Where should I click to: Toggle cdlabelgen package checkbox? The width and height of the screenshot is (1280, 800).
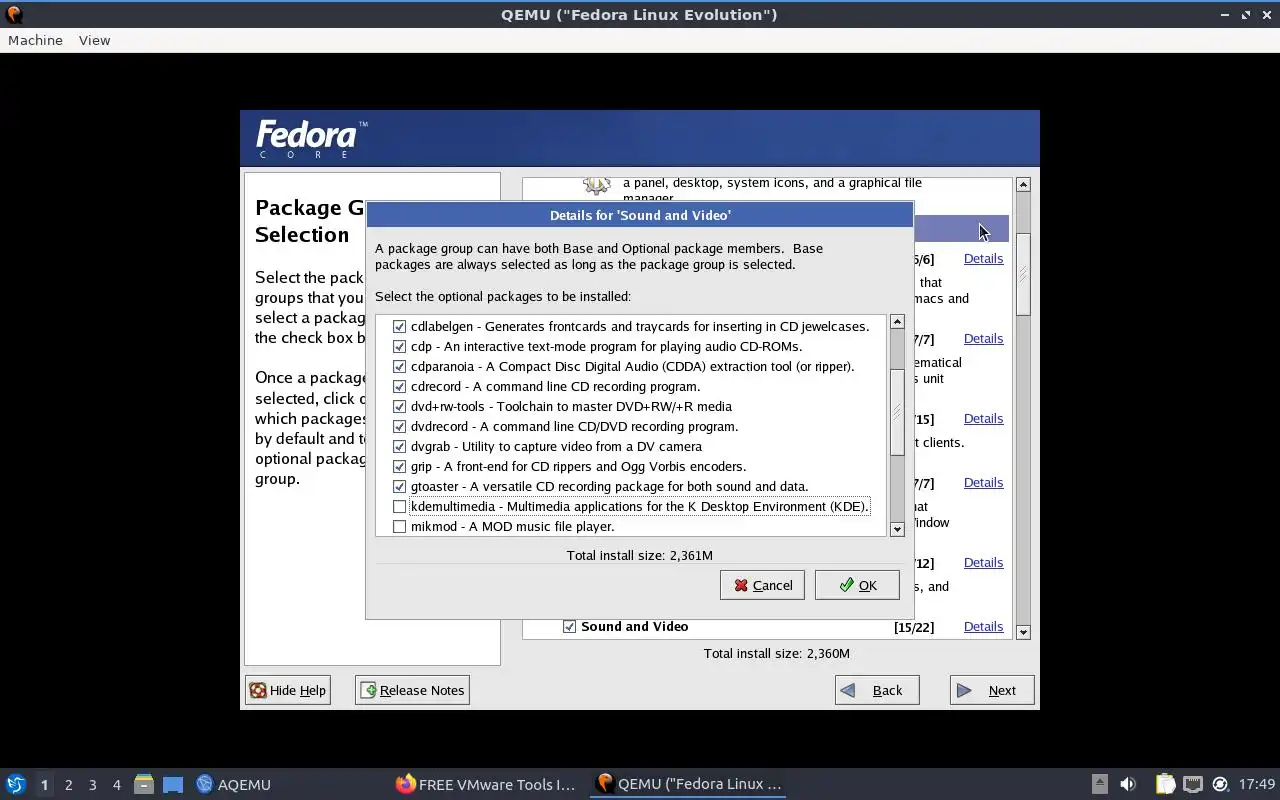pyautogui.click(x=399, y=326)
